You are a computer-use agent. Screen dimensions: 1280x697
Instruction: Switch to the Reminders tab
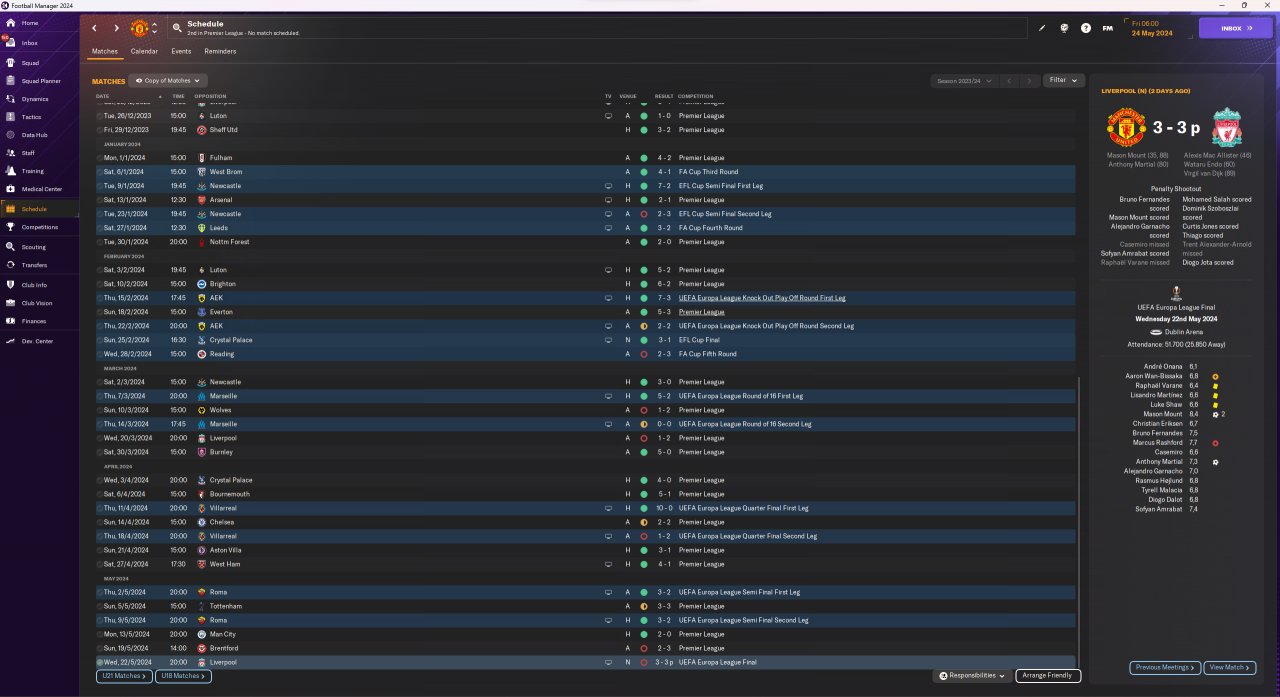220,51
